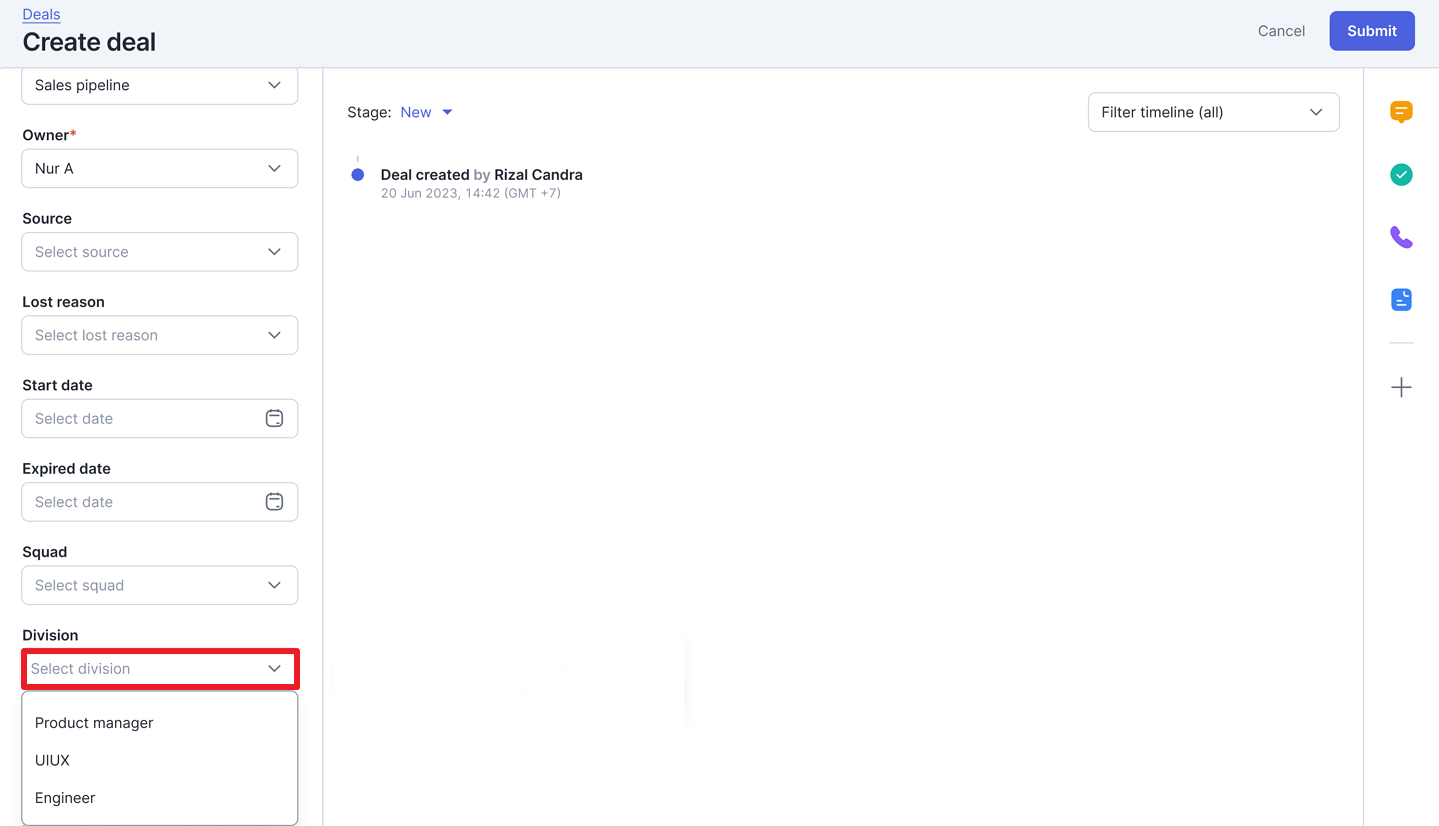Image resolution: width=1439 pixels, height=826 pixels.
Task: Click the Cancel button
Action: 1281,31
